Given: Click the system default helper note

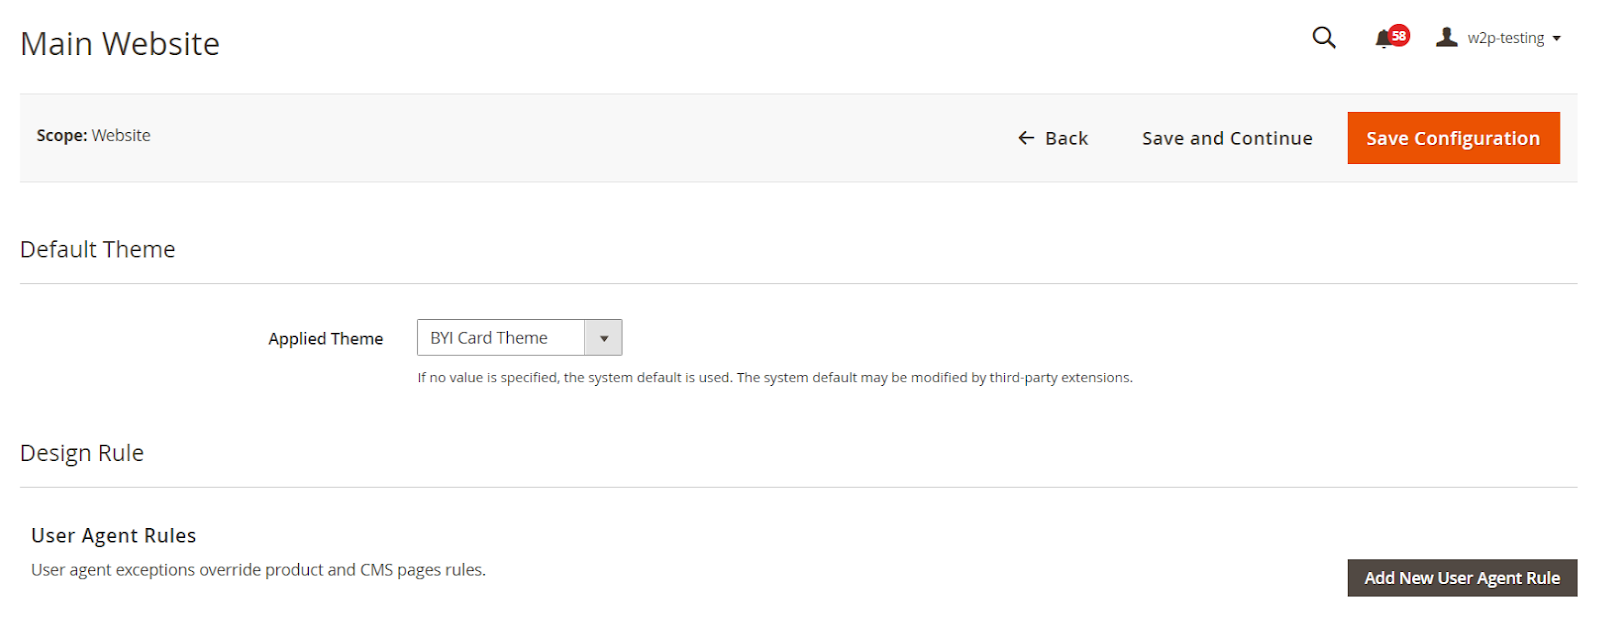Looking at the screenshot, I should pos(774,378).
